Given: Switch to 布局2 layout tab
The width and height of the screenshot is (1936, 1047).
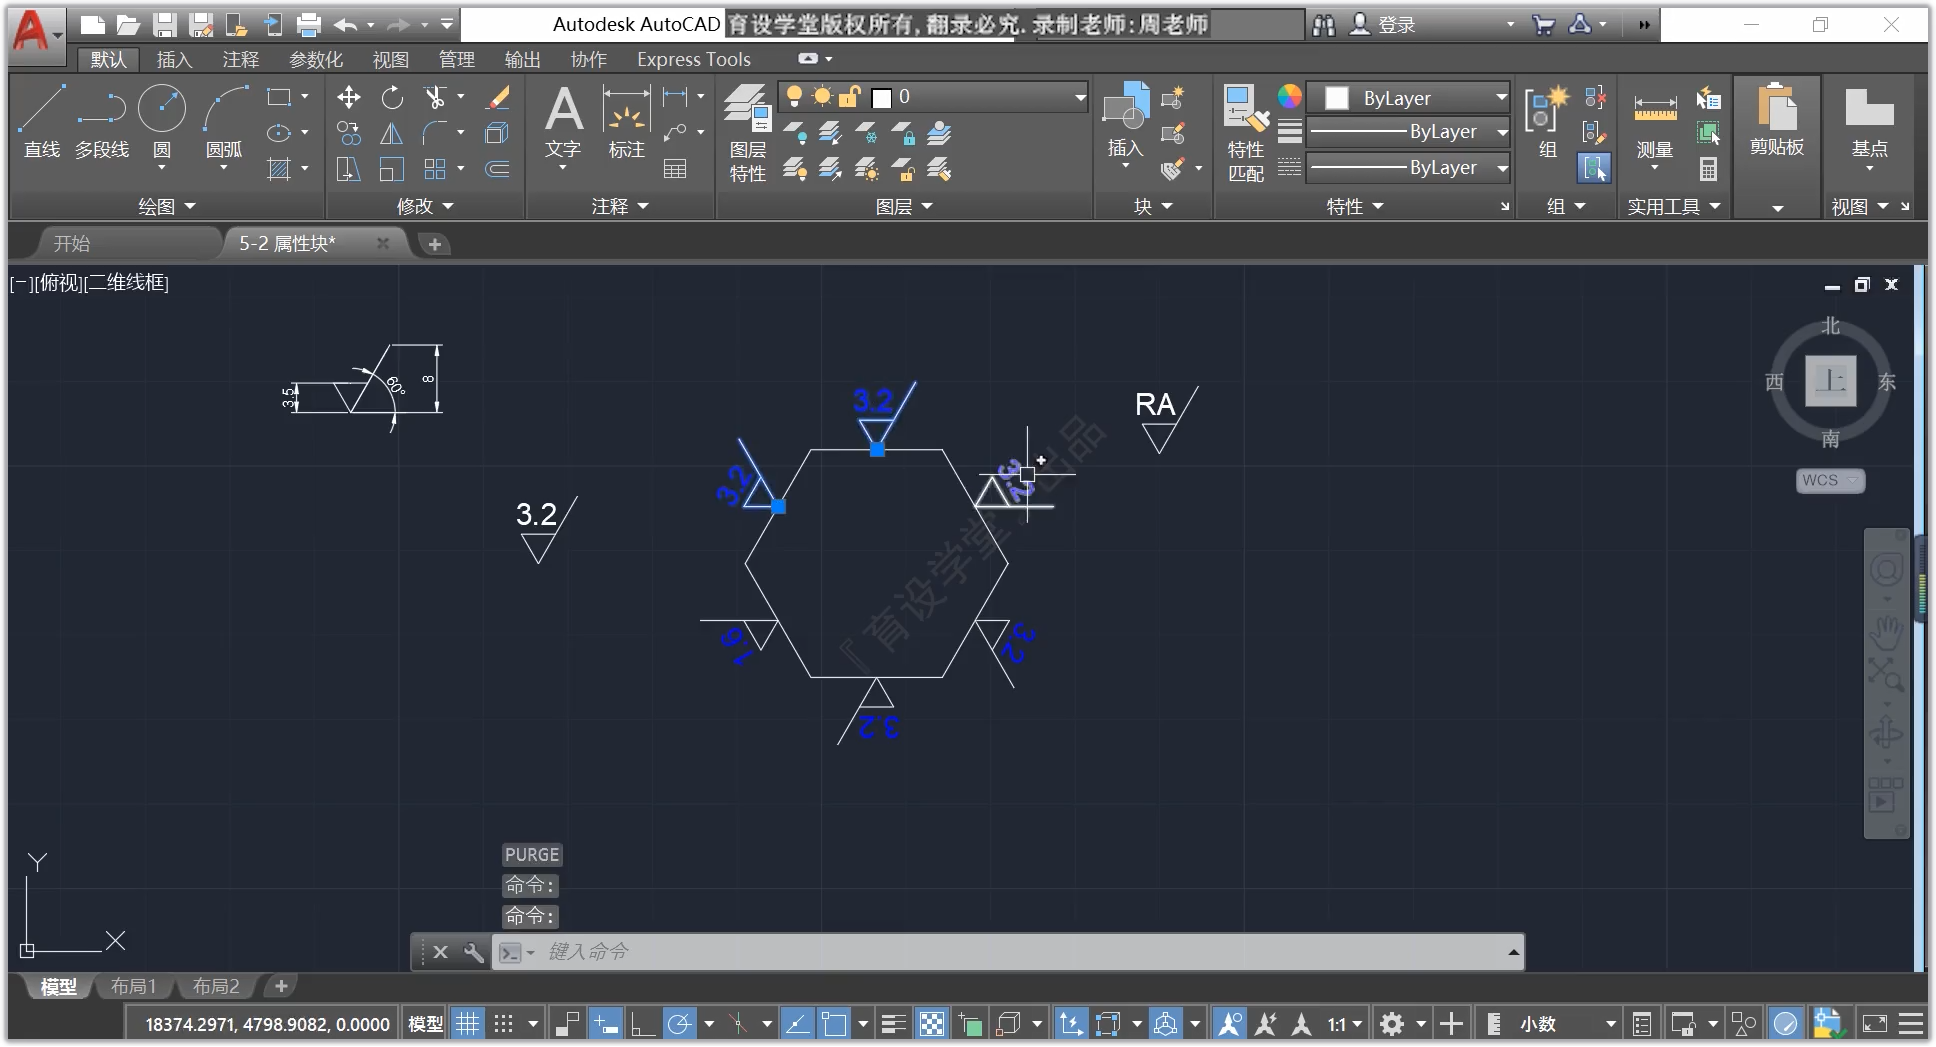Looking at the screenshot, I should [216, 987].
